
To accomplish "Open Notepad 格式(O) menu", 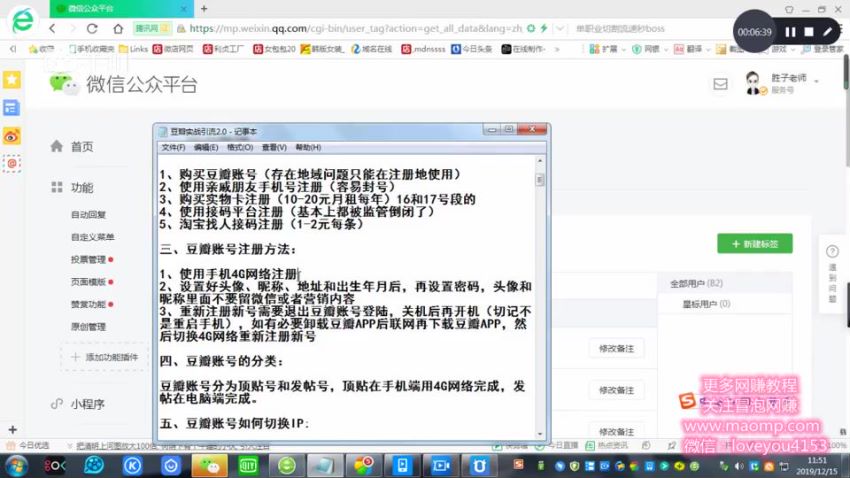I will point(240,147).
